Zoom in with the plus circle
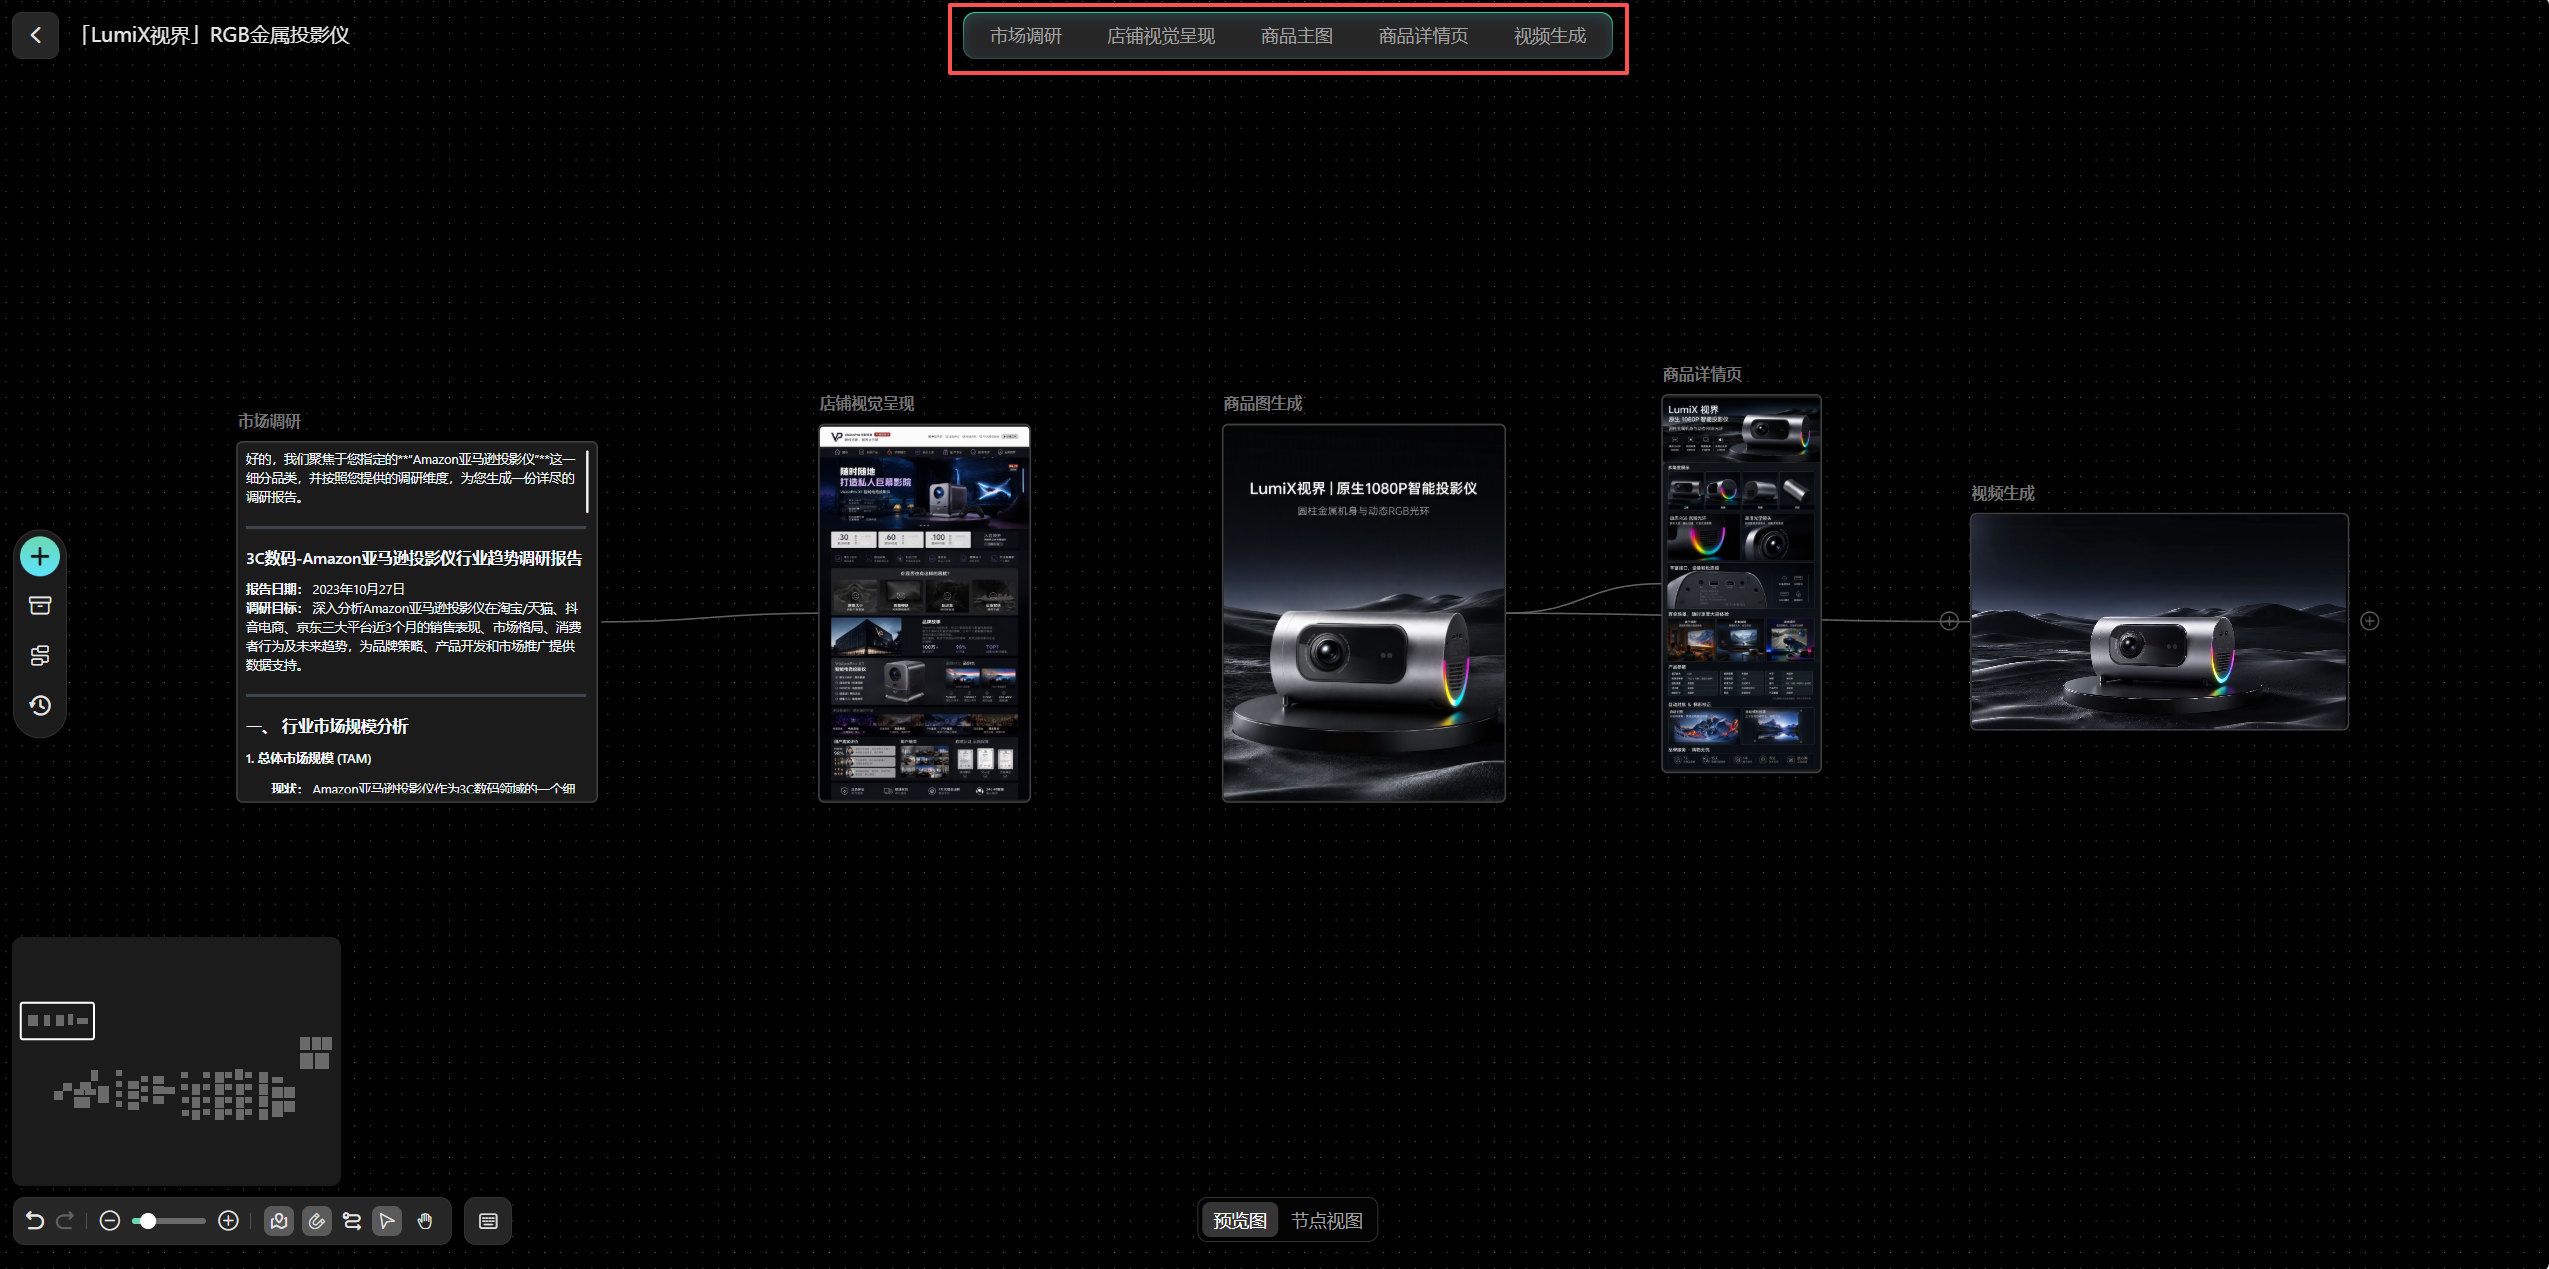Viewport: 2549px width, 1269px height. pos(228,1221)
